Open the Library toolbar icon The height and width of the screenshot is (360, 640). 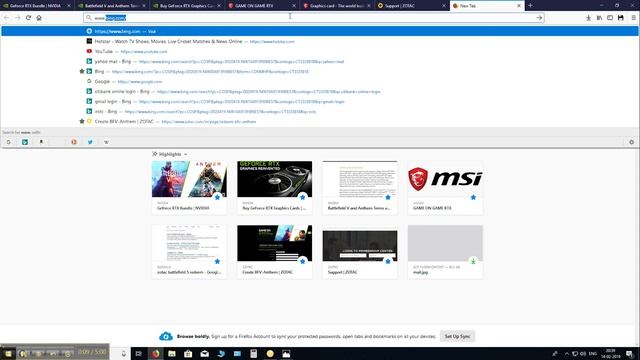tap(599, 18)
